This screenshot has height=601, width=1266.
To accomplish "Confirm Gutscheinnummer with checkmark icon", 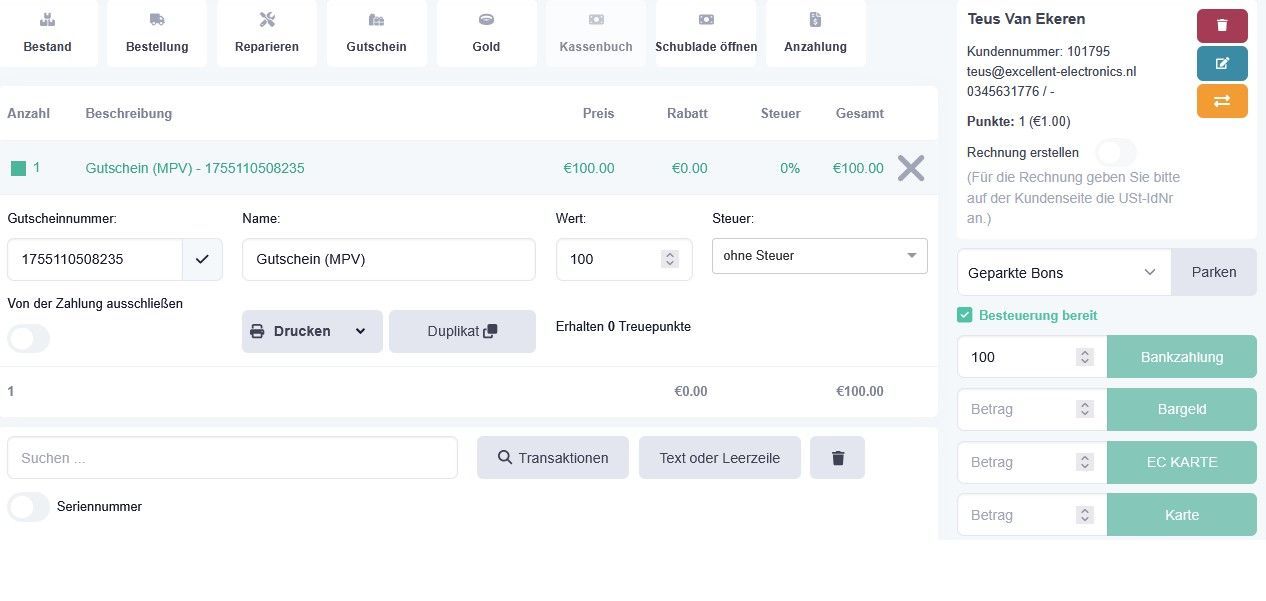I will point(202,259).
